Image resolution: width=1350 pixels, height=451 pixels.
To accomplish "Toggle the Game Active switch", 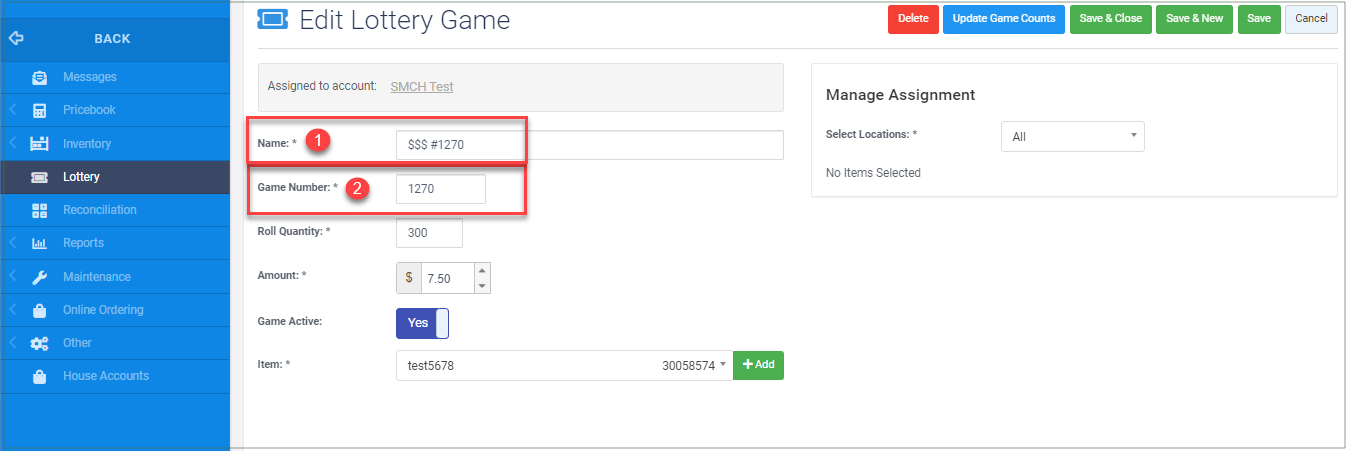I will 423,323.
